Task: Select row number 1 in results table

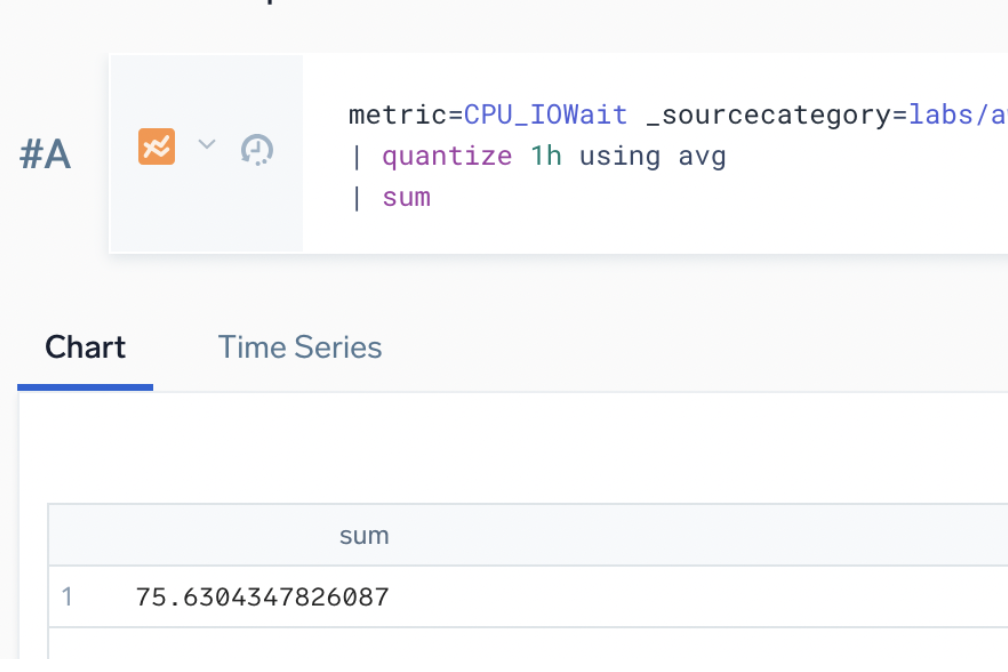Action: 67,598
